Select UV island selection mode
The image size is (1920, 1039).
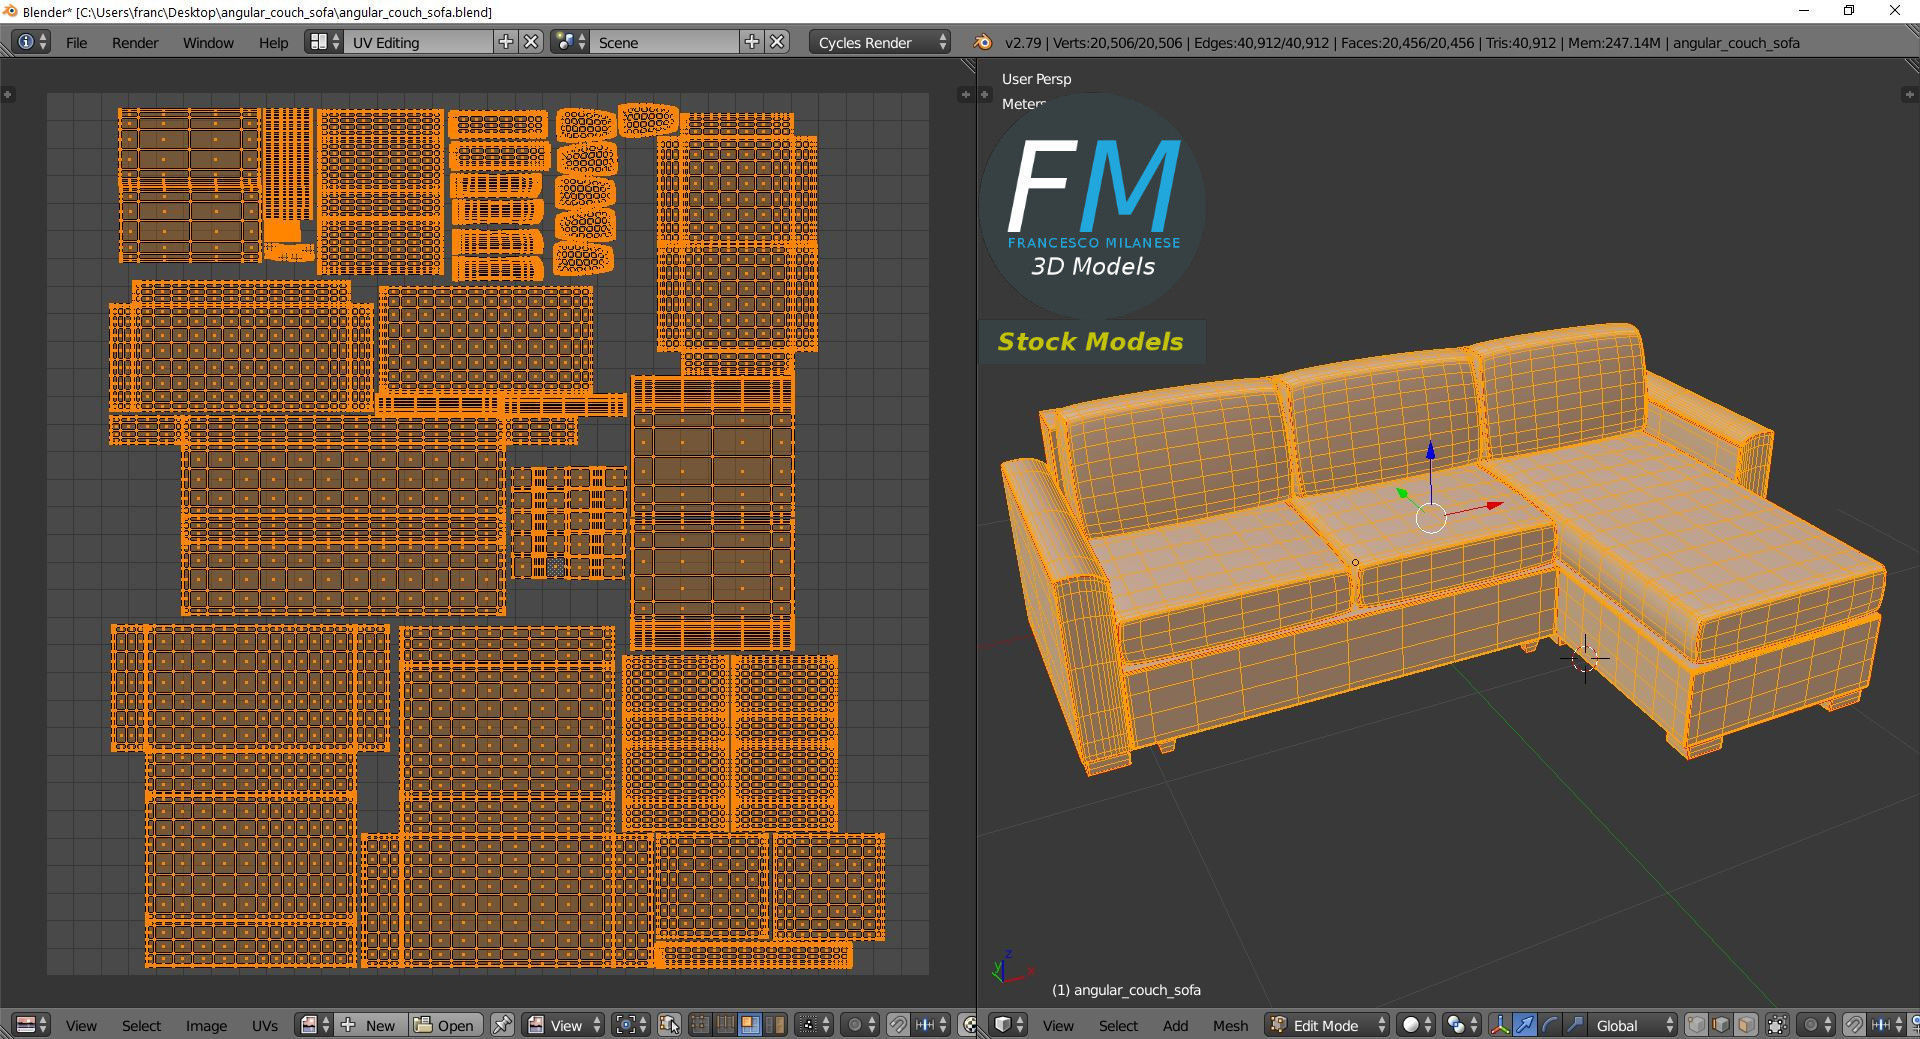773,1025
